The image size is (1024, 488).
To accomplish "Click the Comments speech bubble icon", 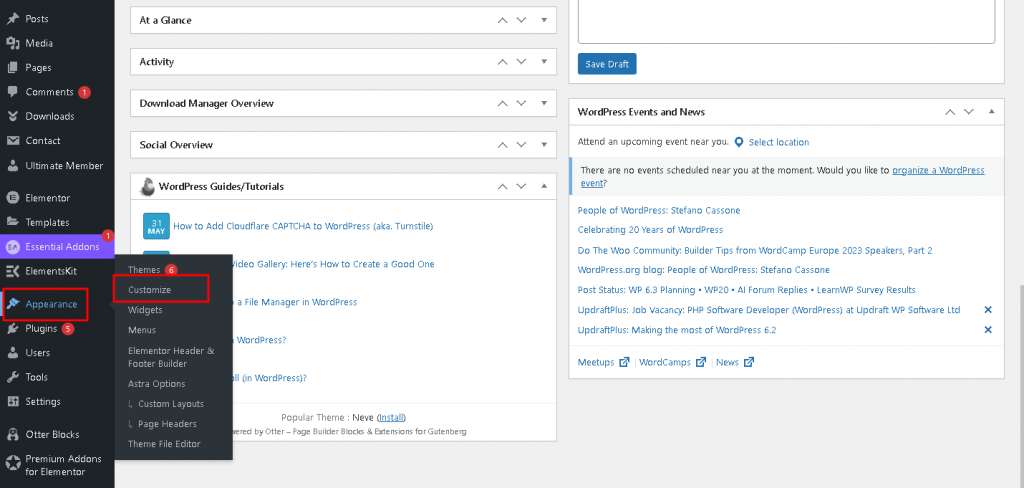I will tap(13, 92).
